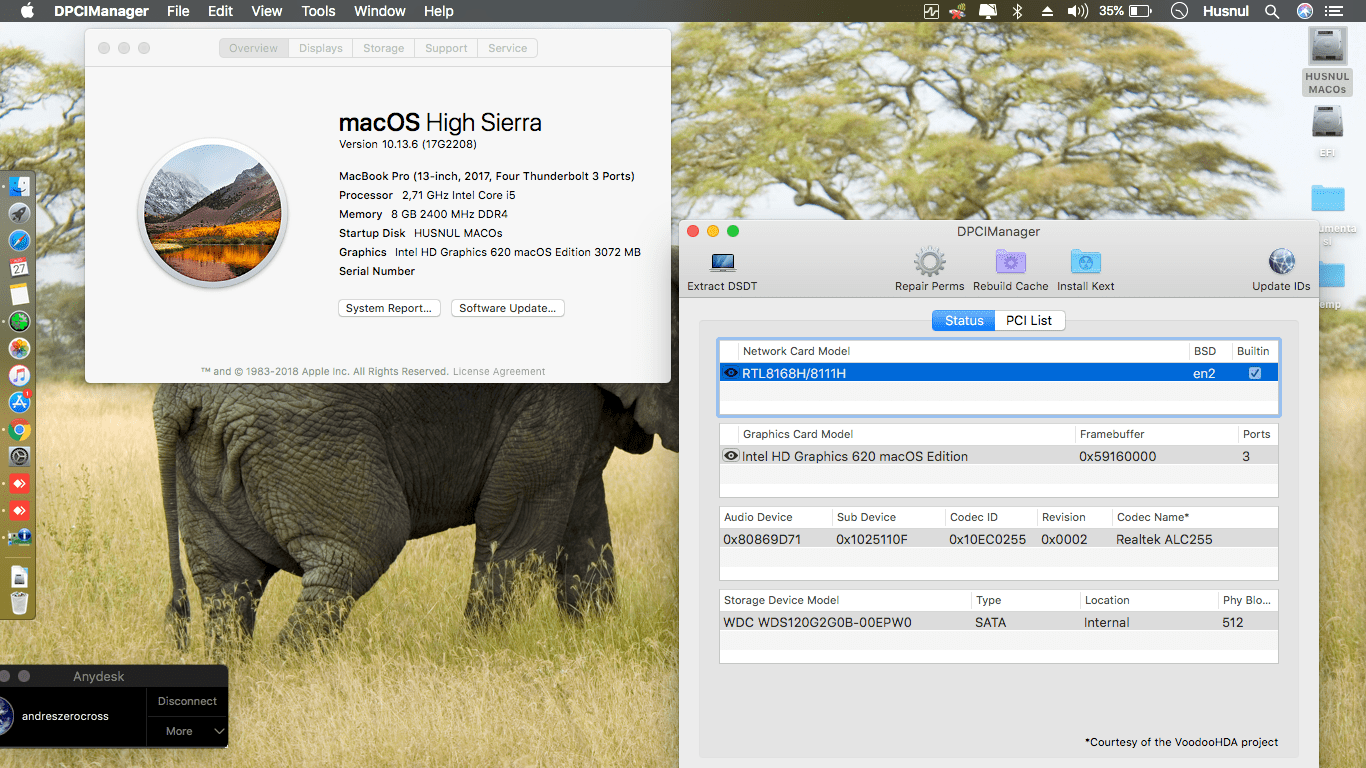
Task: Select the WDC WDS120G2G0B-00EPW0 storage row
Action: pyautogui.click(x=998, y=622)
